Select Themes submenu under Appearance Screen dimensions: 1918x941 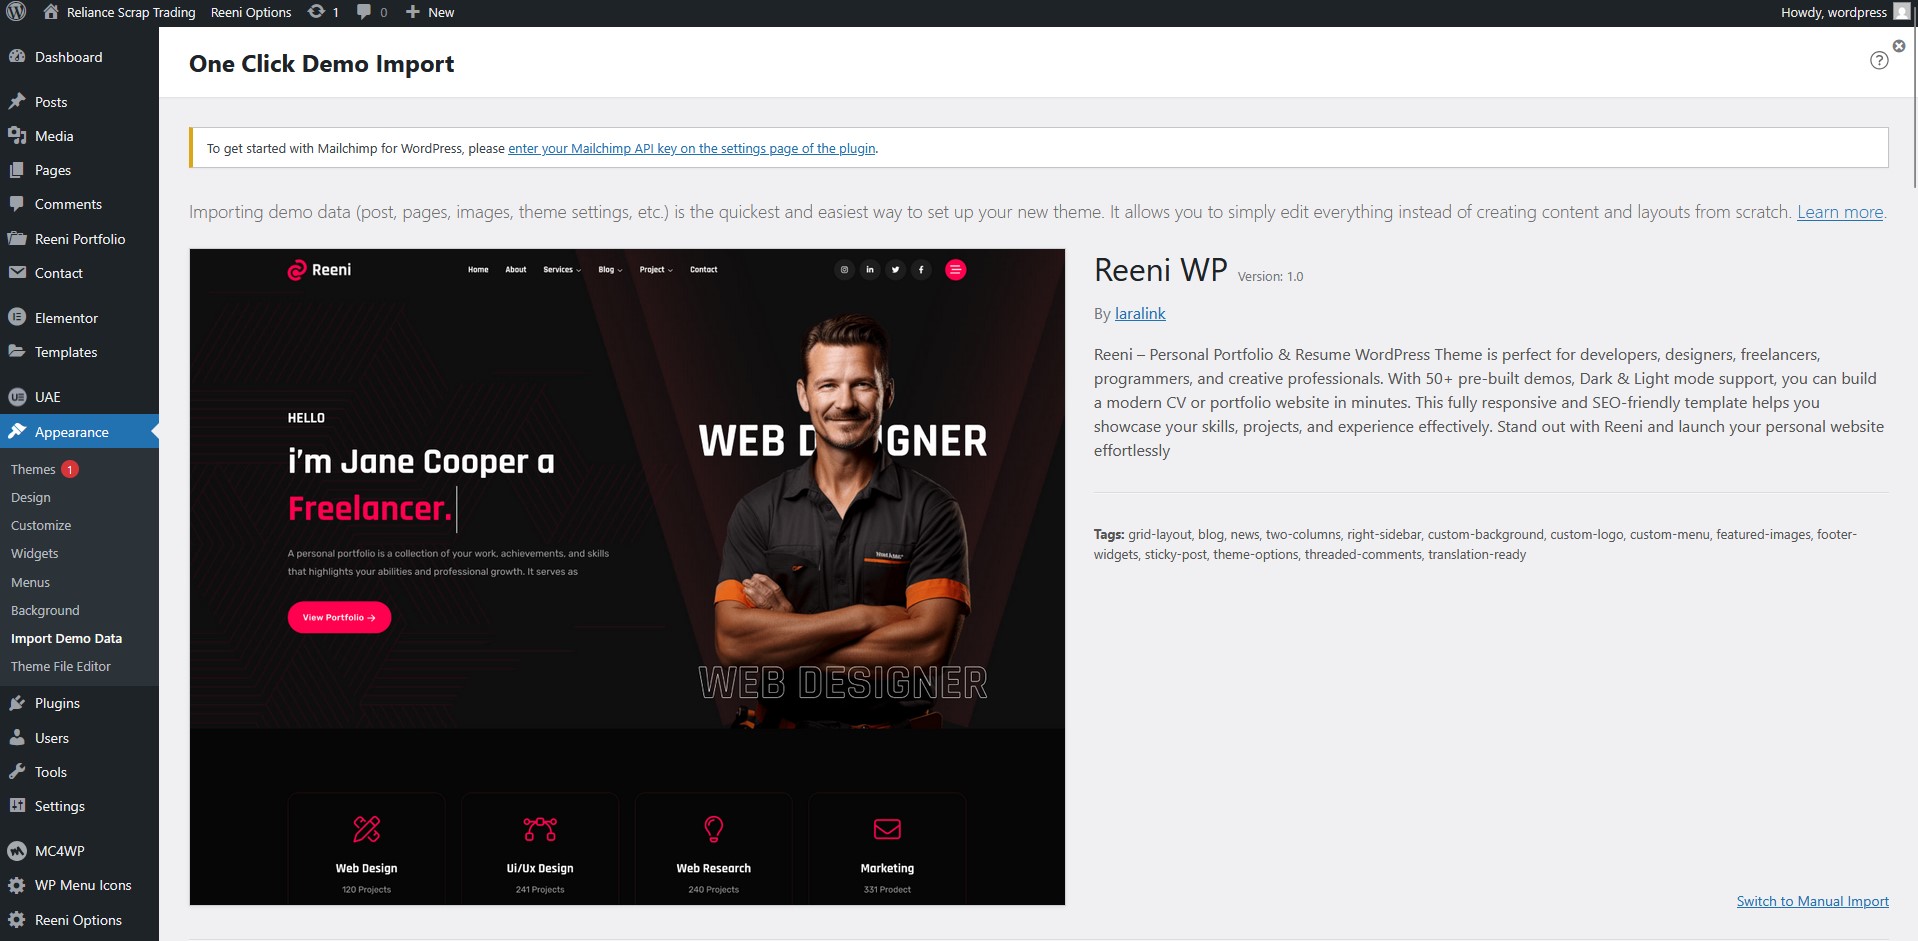pyautogui.click(x=33, y=469)
